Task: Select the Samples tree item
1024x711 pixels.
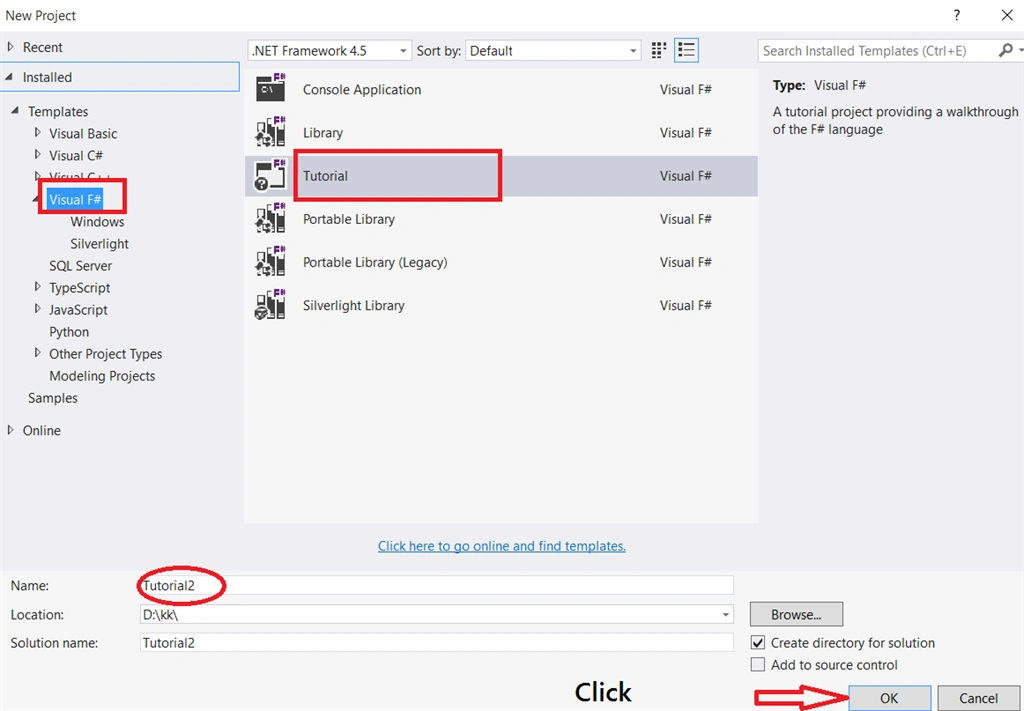Action: tap(52, 398)
